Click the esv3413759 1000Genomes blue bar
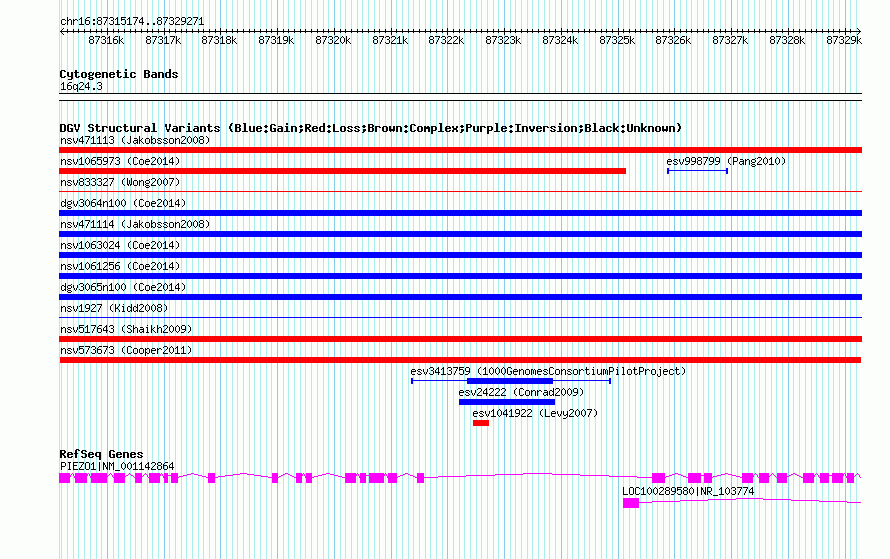This screenshot has width=890, height=559. click(x=510, y=381)
